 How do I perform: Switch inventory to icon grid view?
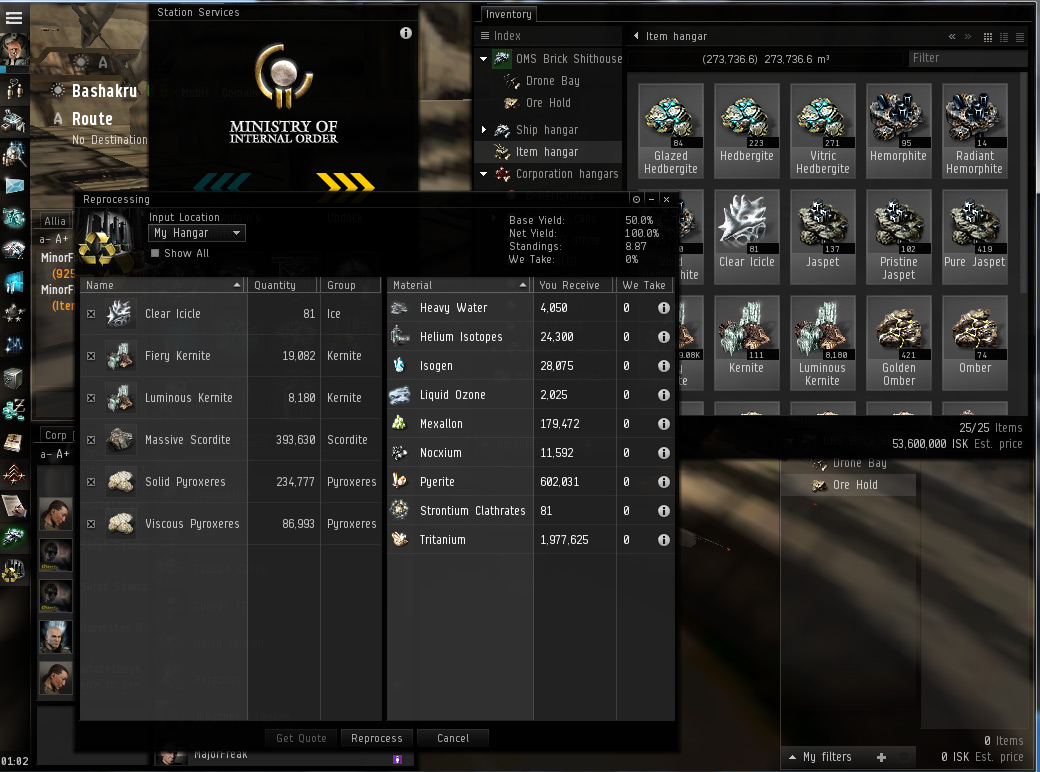pyautogui.click(x=988, y=37)
